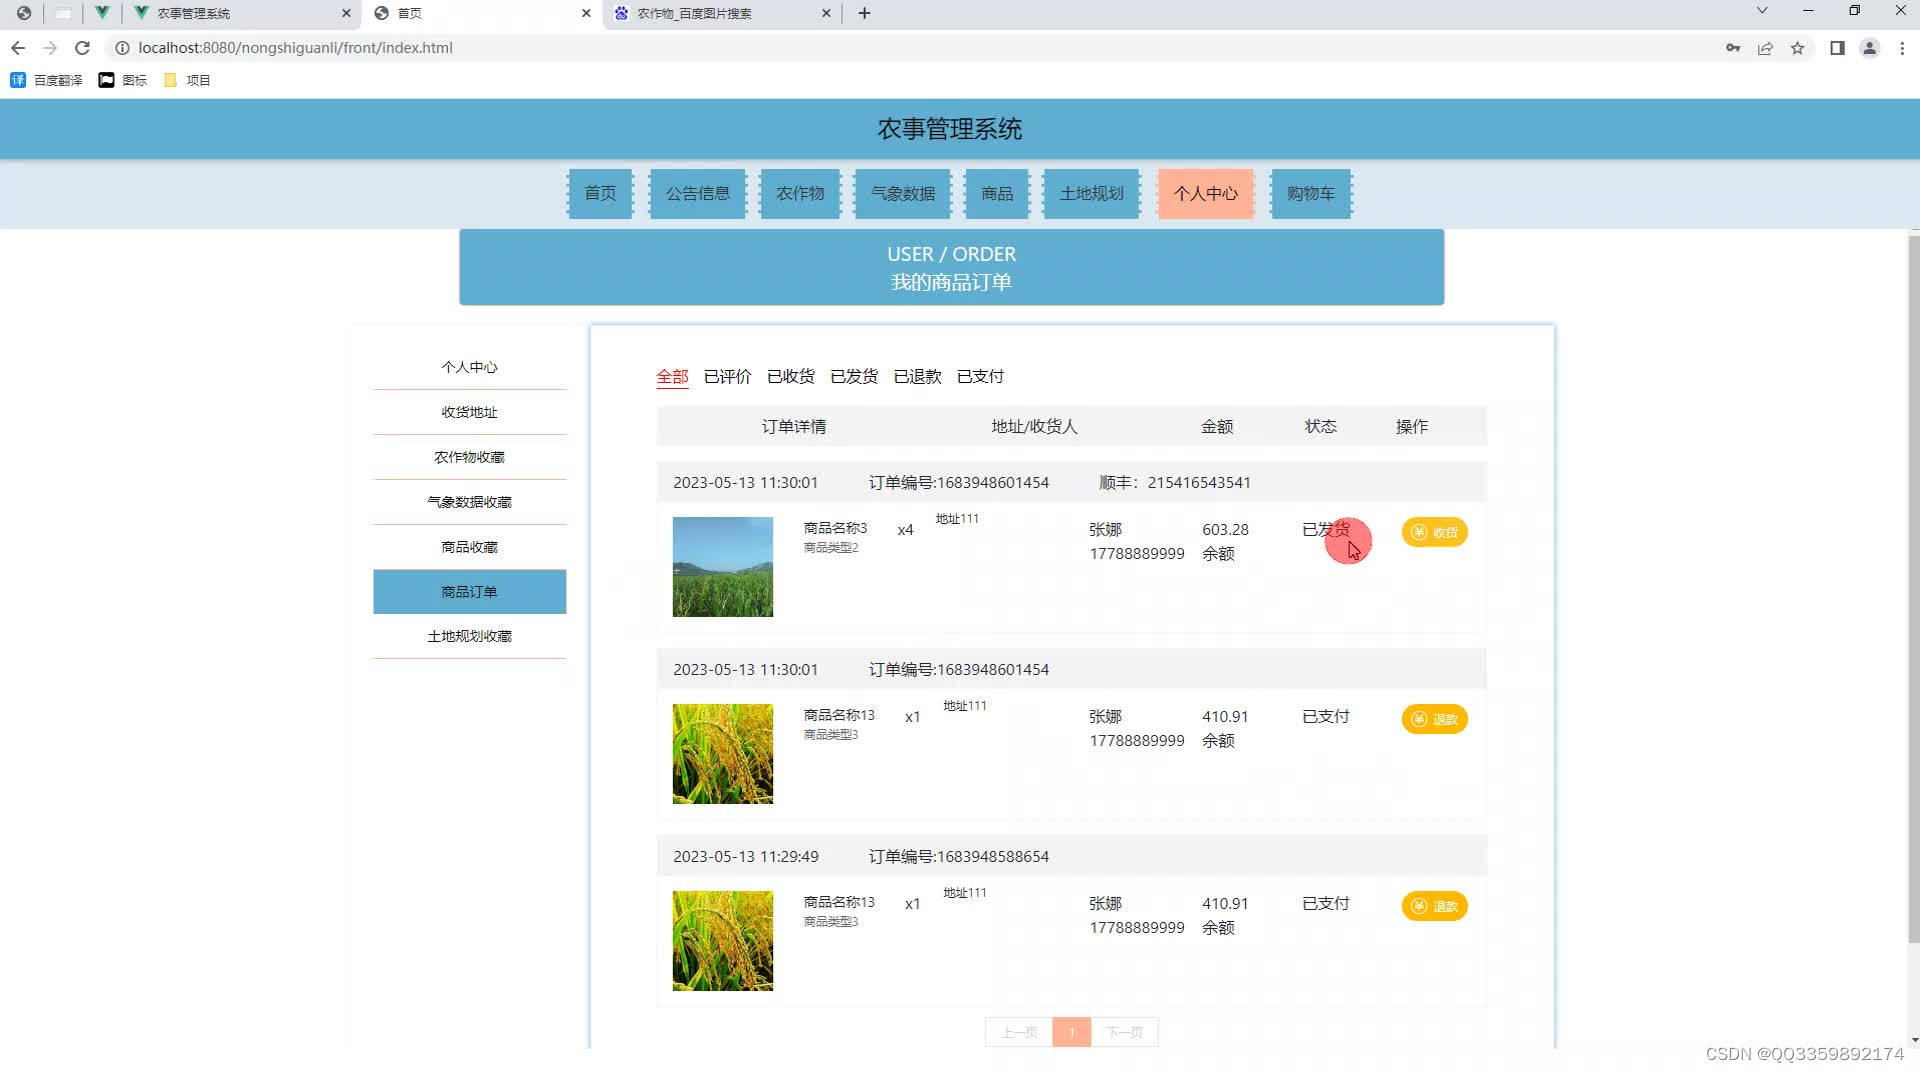
Task: Open the 个人中心 nav item
Action: (x=1205, y=193)
